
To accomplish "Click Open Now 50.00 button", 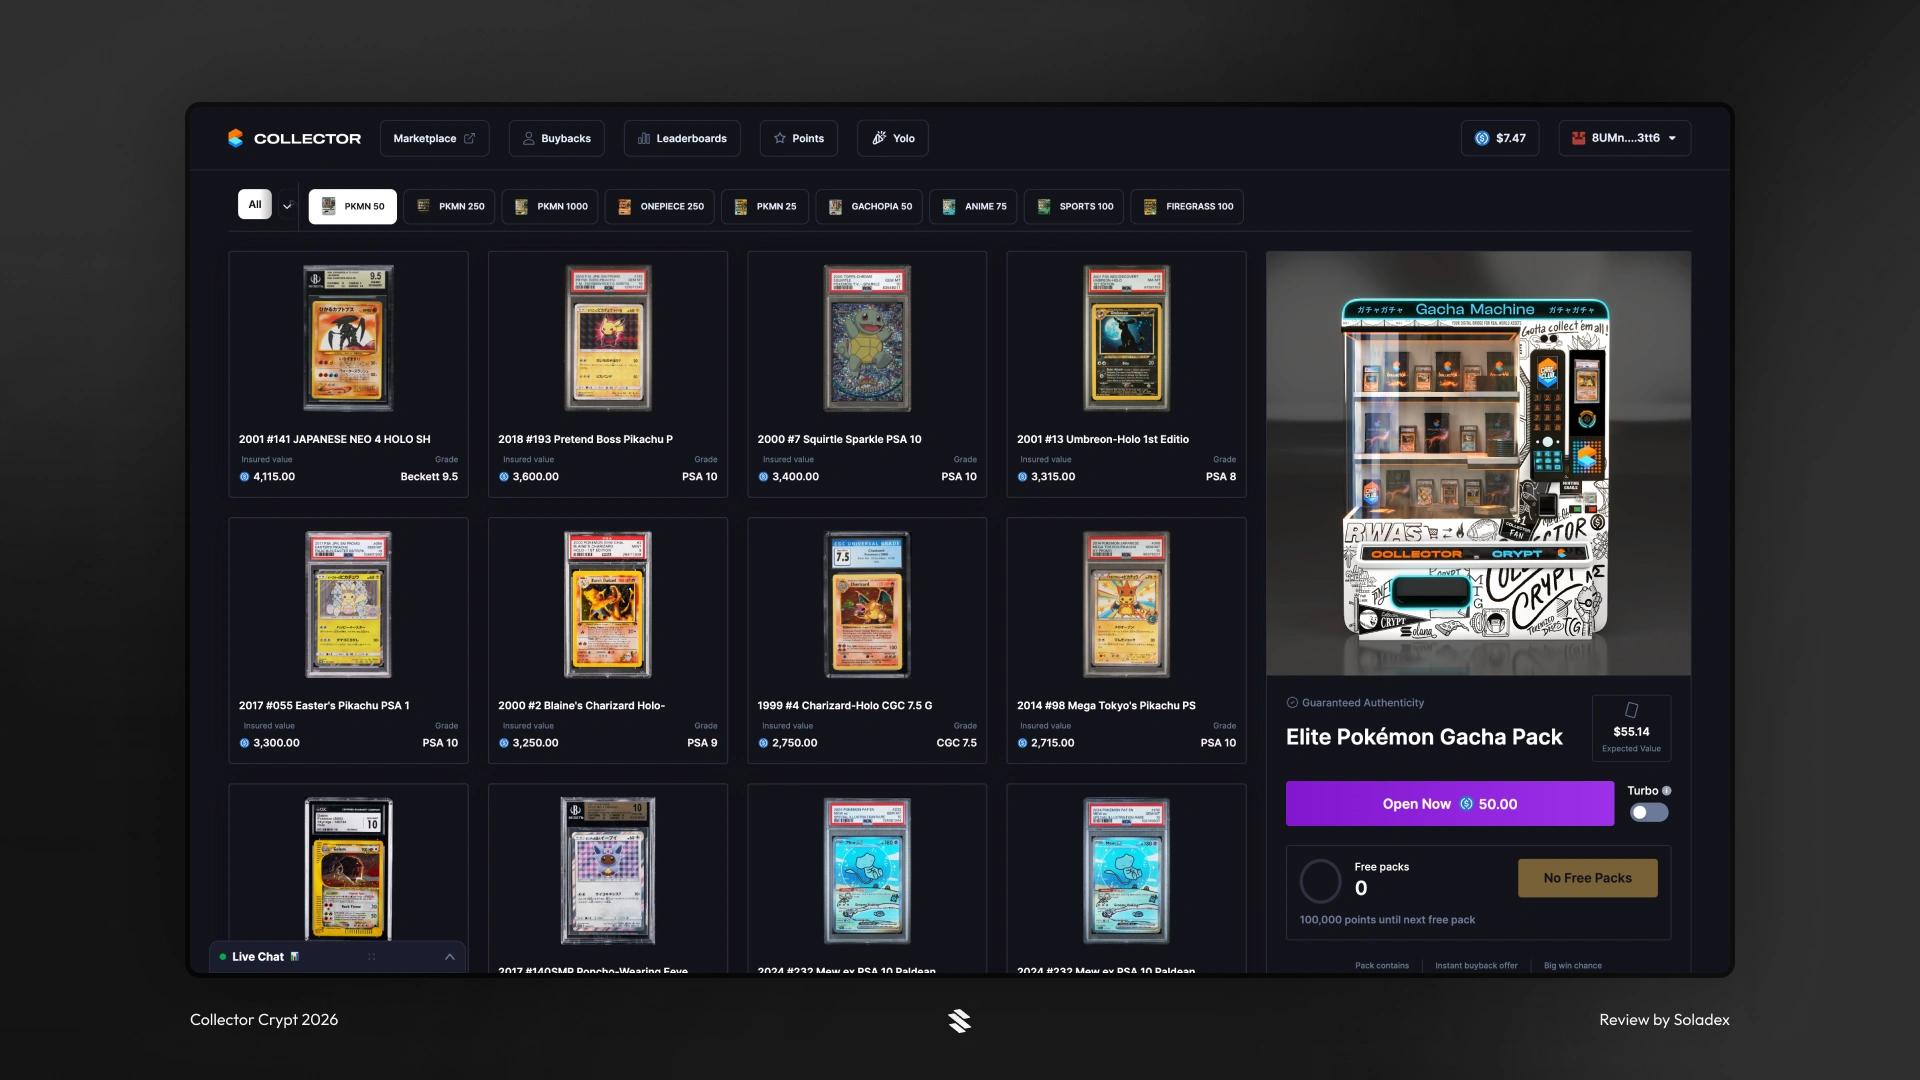I will tap(1449, 804).
